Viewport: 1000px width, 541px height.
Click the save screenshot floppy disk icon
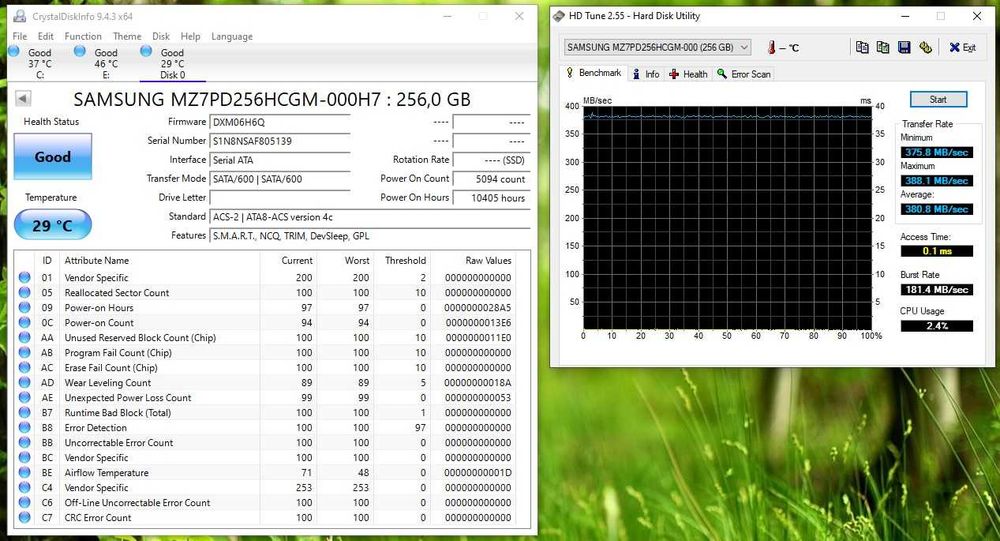[x=904, y=47]
